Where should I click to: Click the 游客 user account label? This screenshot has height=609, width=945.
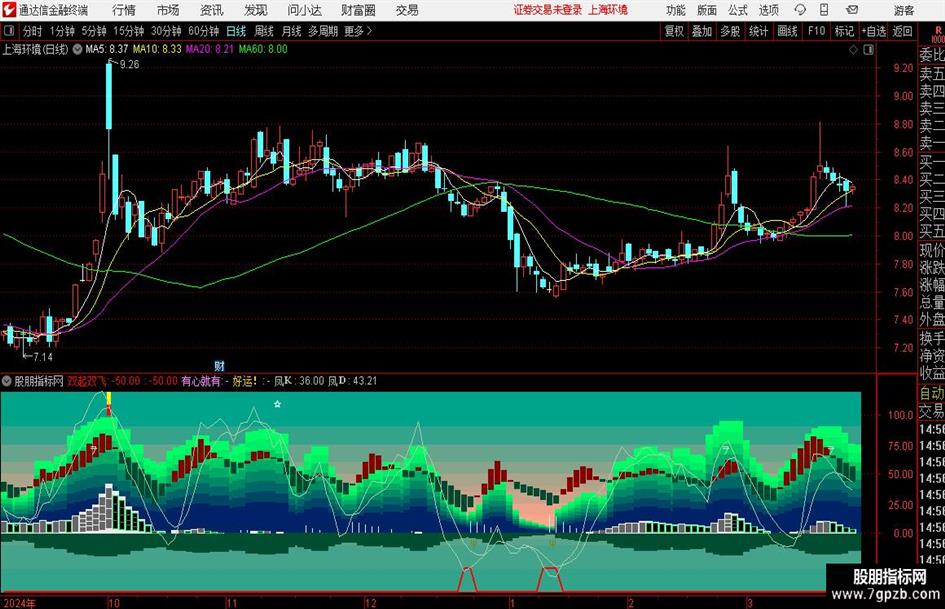pyautogui.click(x=904, y=10)
